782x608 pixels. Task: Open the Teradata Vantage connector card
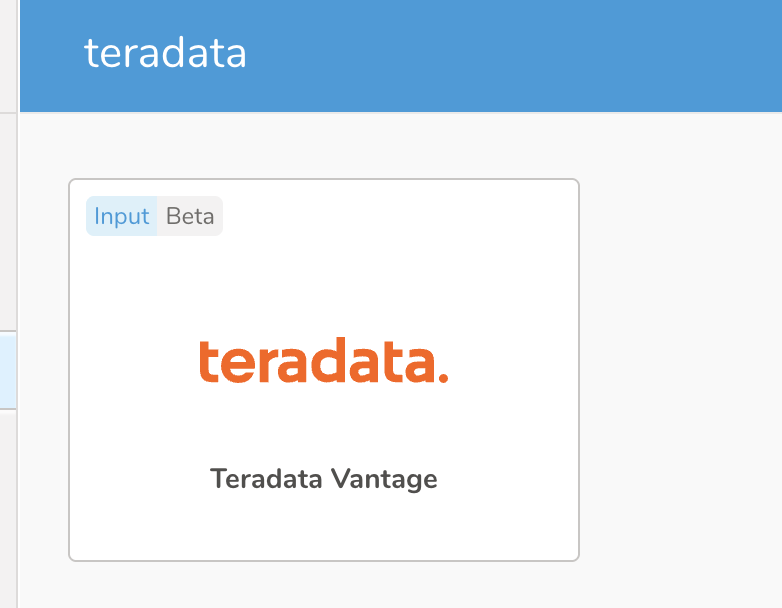323,300
